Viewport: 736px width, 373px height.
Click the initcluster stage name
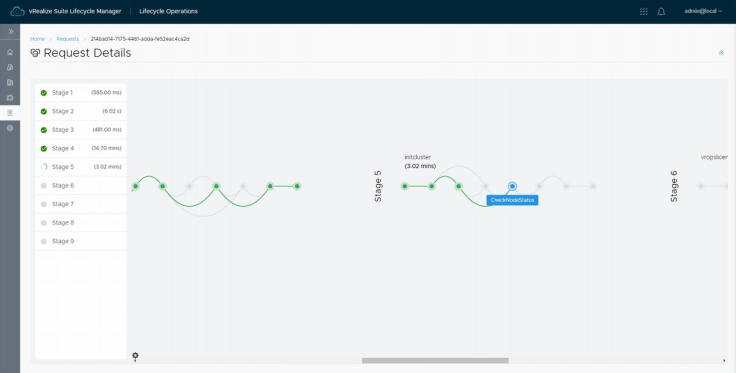[x=417, y=157]
